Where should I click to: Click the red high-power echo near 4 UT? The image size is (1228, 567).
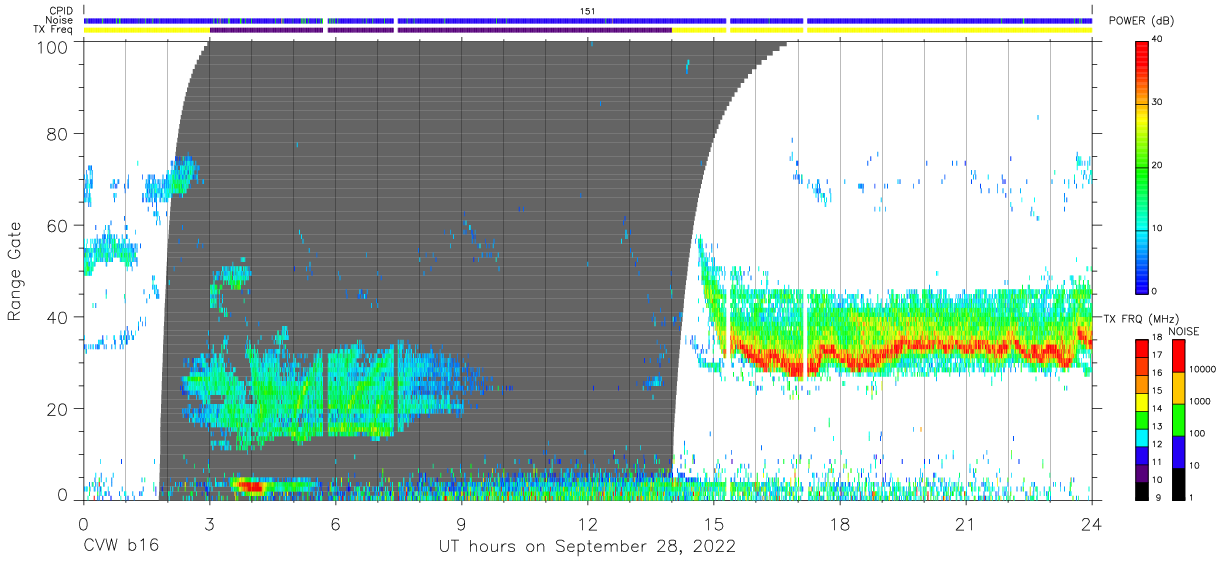coord(251,488)
